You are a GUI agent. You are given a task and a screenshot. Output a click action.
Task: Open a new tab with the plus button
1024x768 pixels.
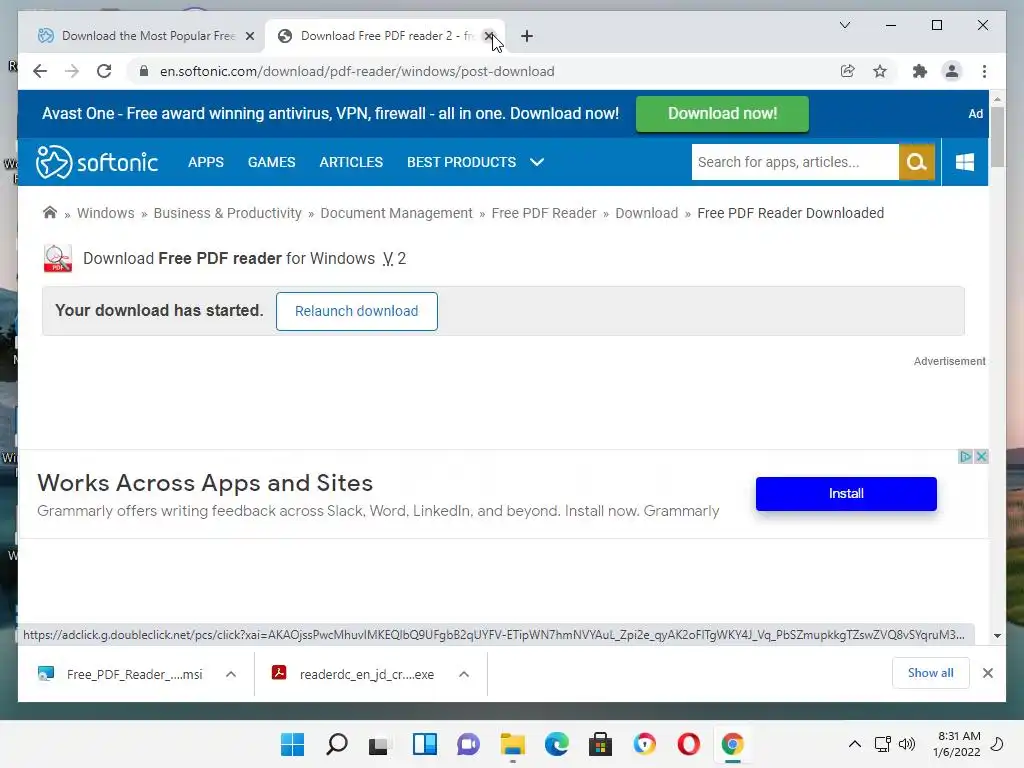pyautogui.click(x=527, y=36)
